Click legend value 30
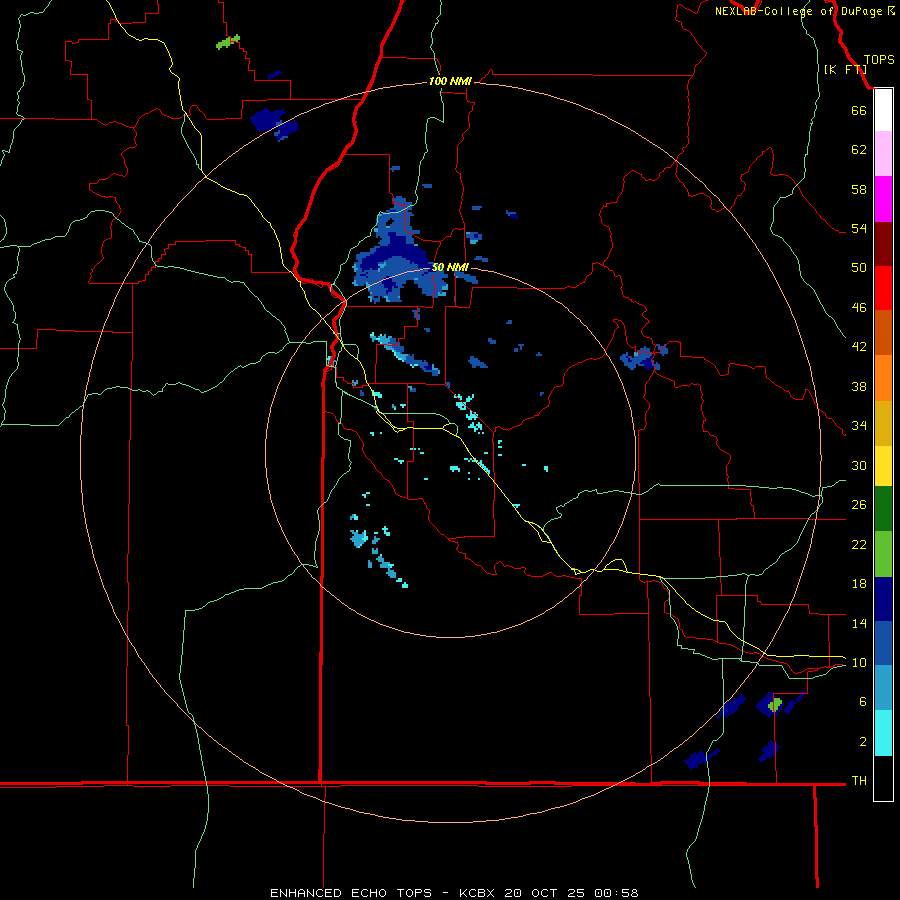 (x=859, y=465)
